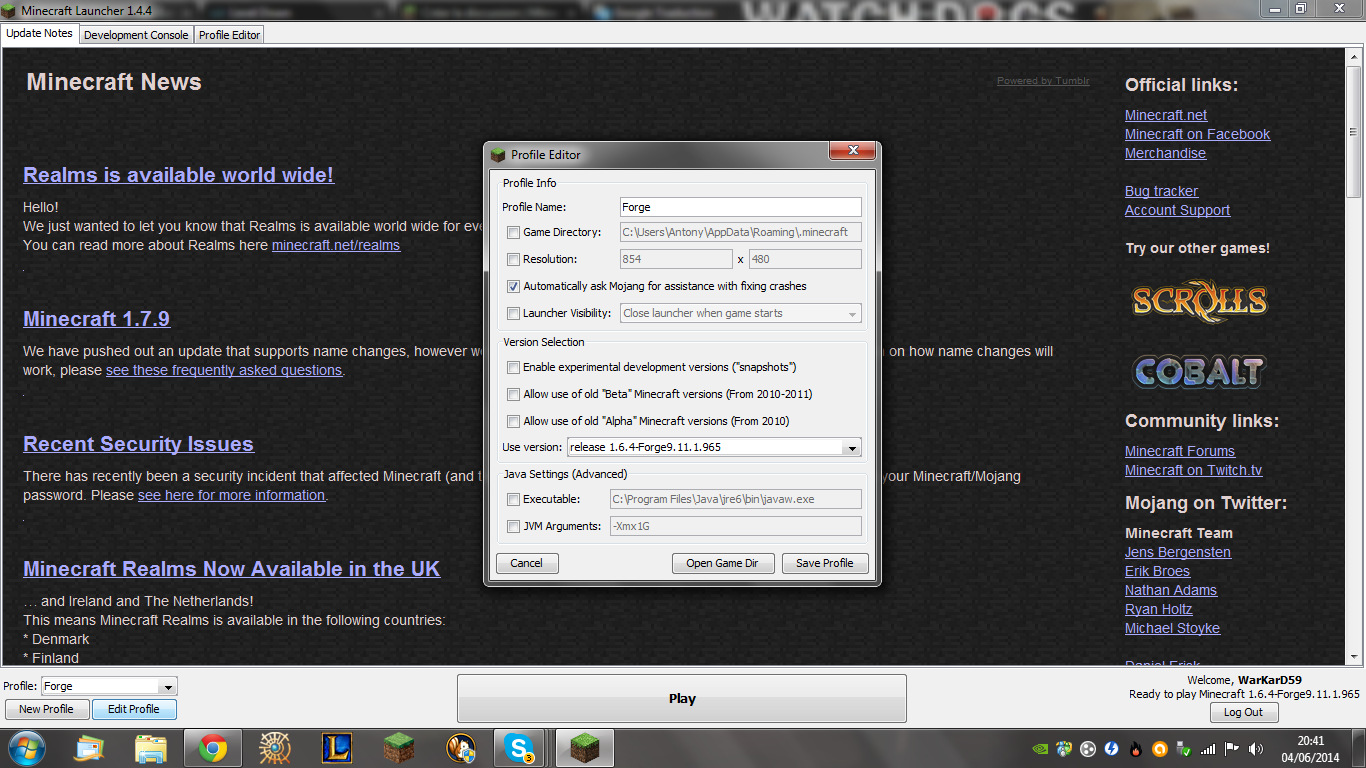This screenshot has width=1366, height=768.
Task: Open Windows Live Mail from the taskbar
Action: pyautogui.click(x=89, y=748)
